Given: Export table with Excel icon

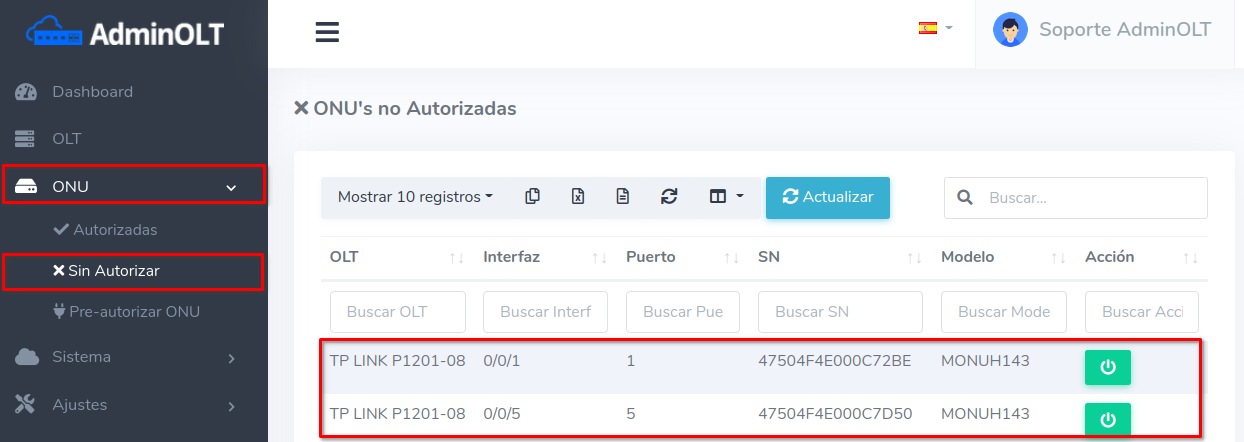Looking at the screenshot, I should 578,197.
